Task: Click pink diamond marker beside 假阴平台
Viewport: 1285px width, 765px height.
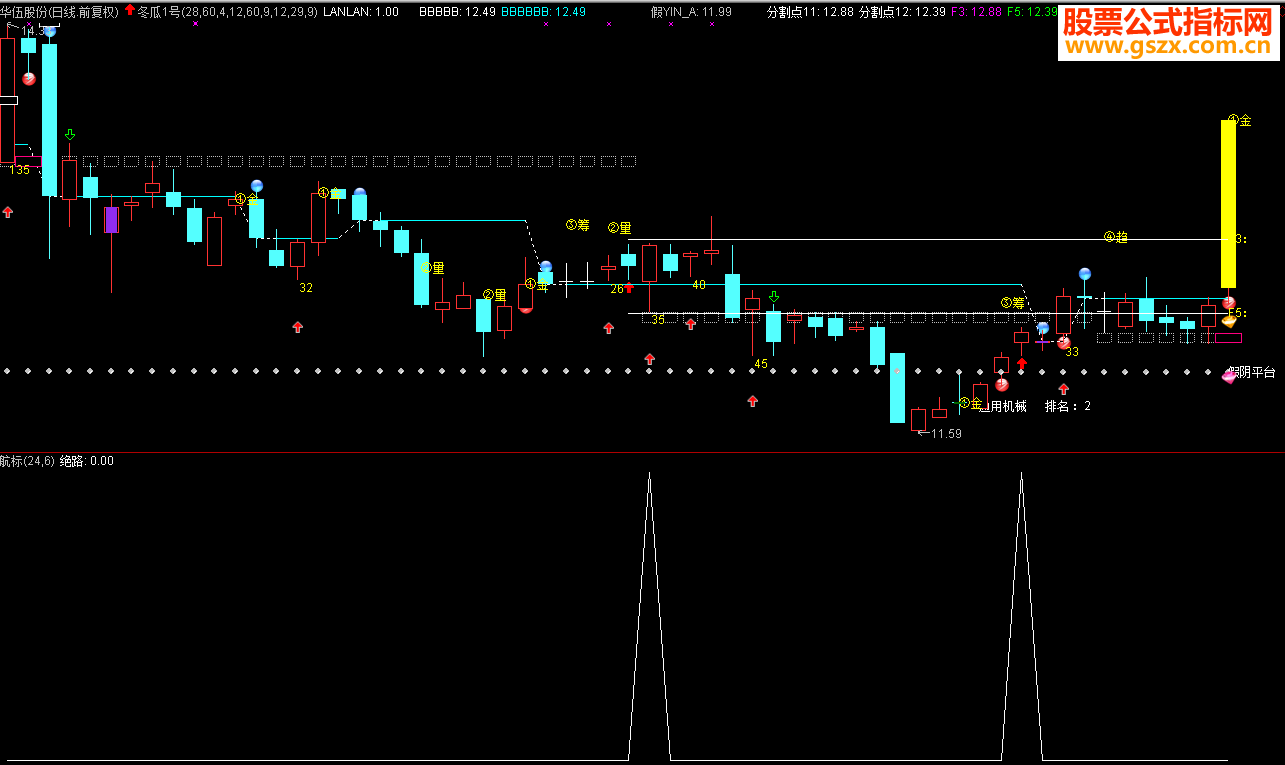Action: [x=1229, y=377]
